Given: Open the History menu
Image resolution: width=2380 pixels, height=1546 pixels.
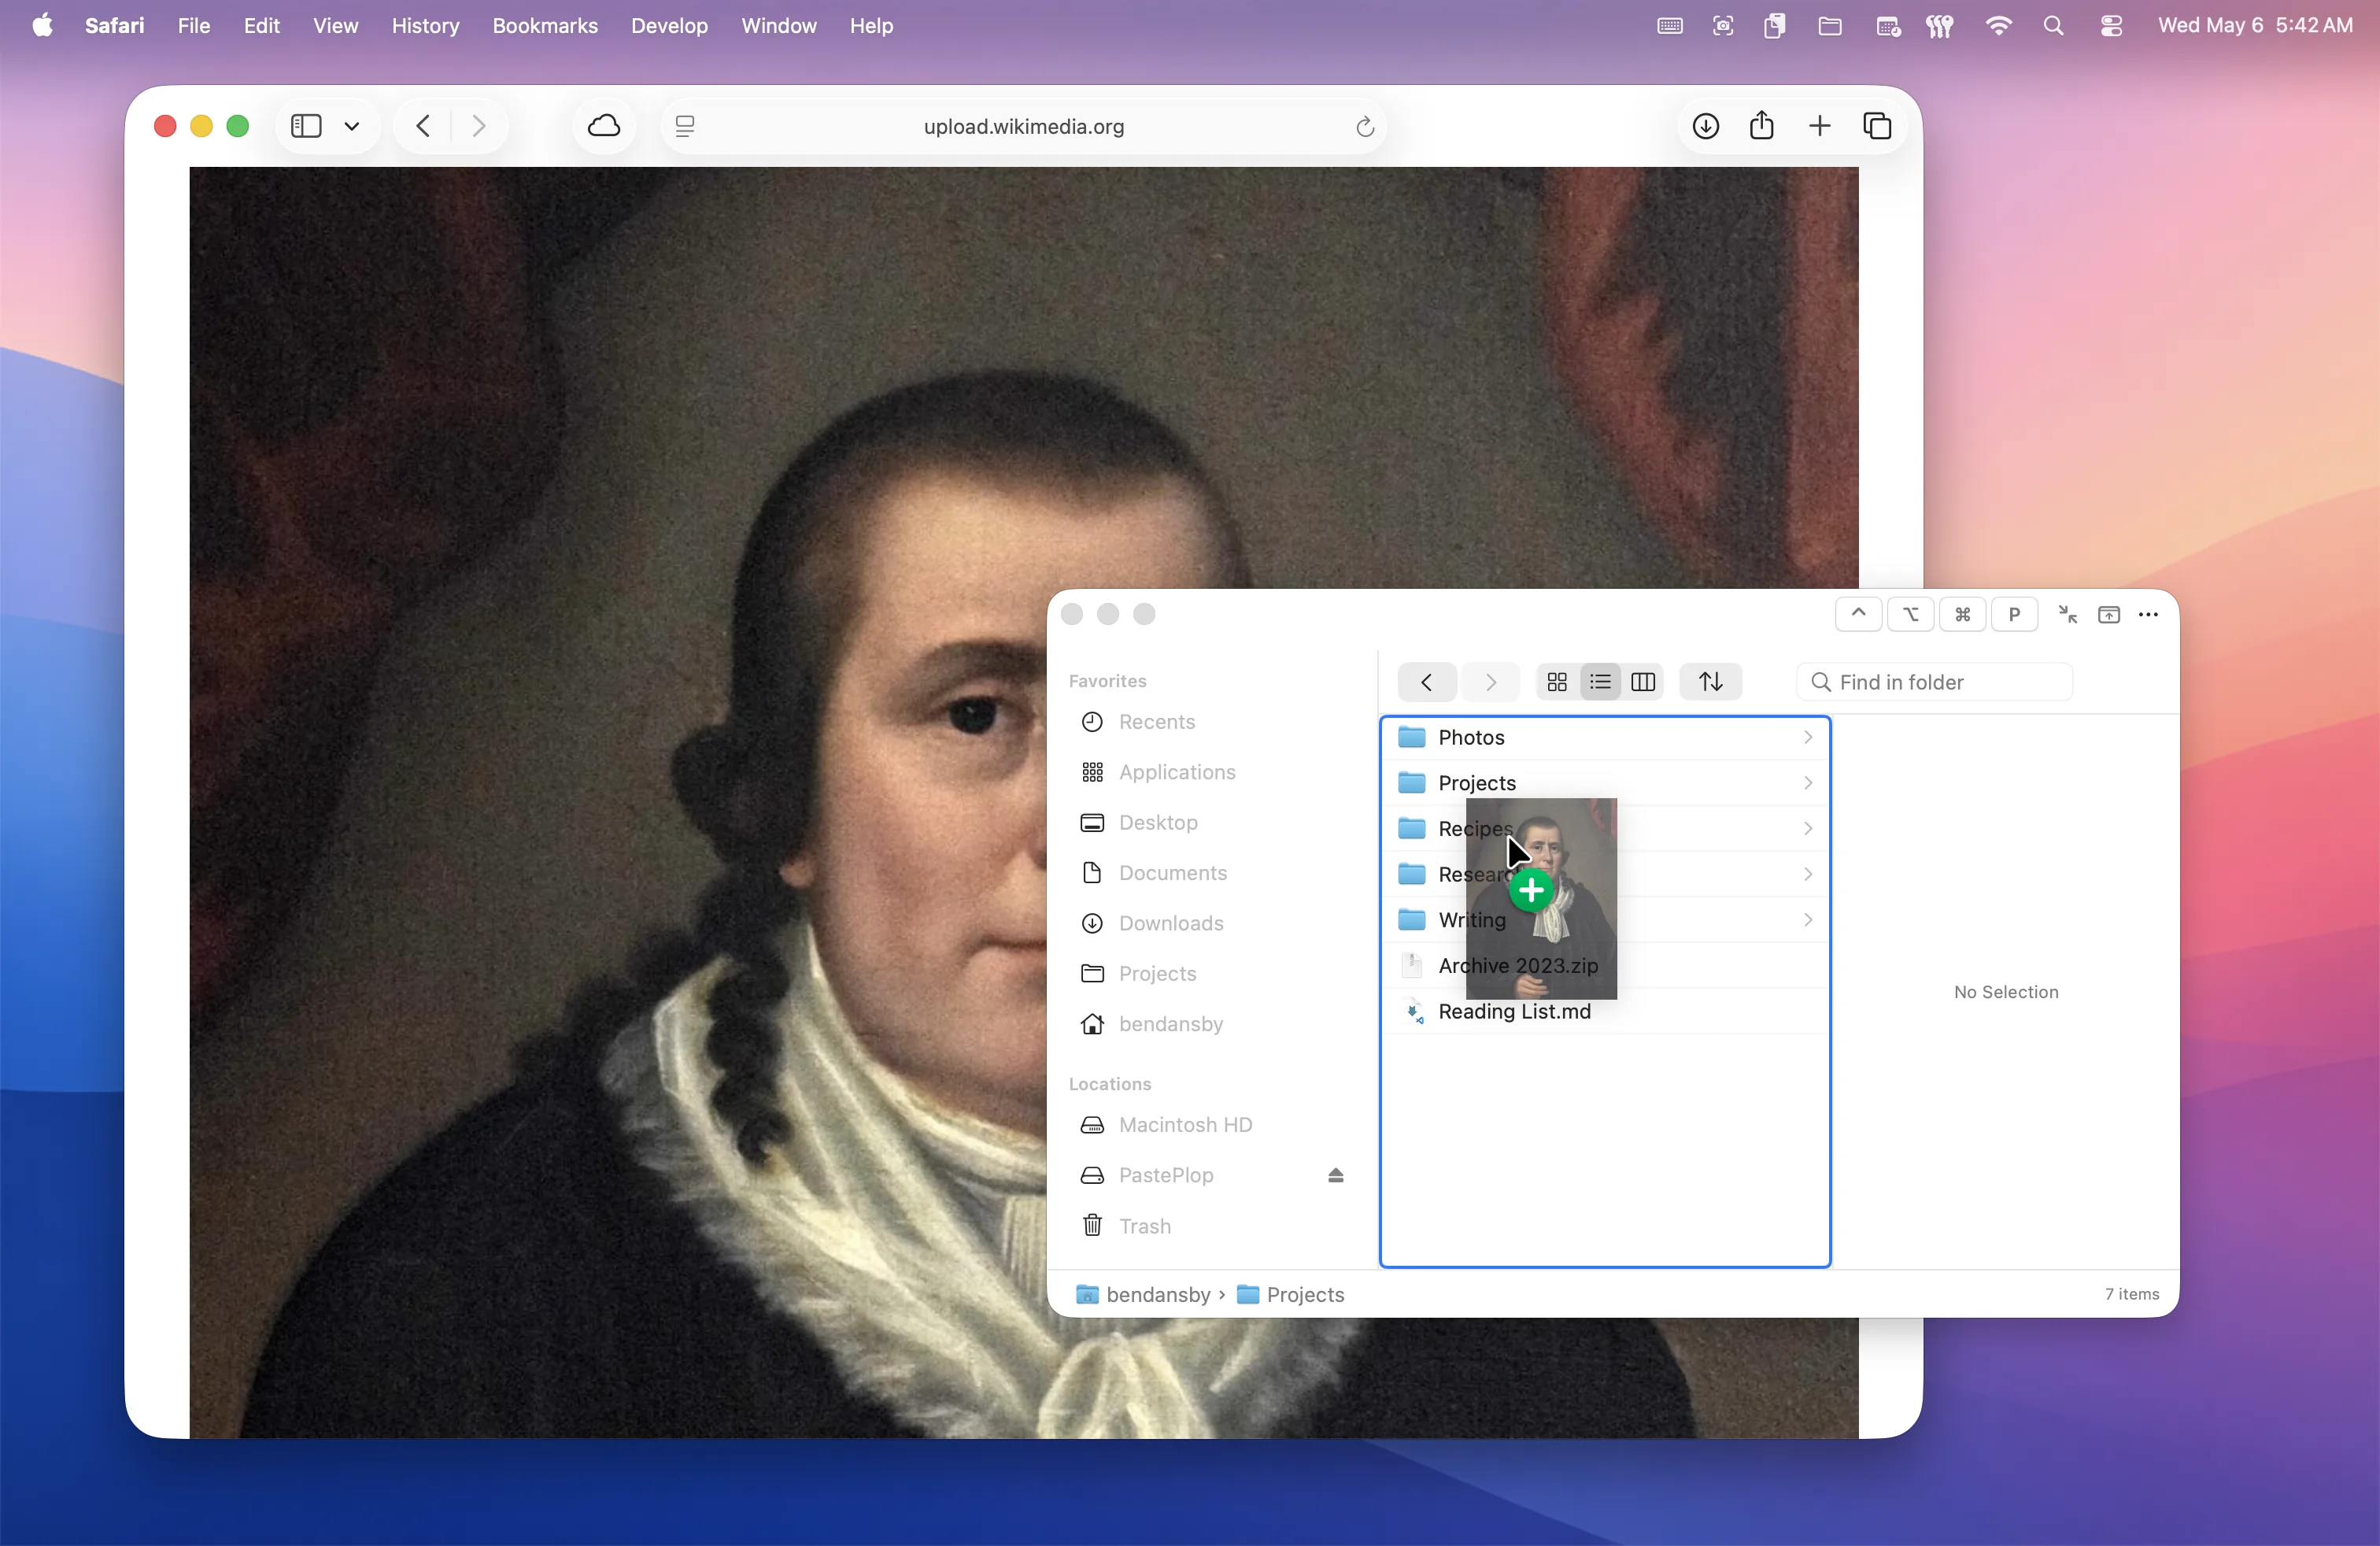Looking at the screenshot, I should click(x=425, y=26).
